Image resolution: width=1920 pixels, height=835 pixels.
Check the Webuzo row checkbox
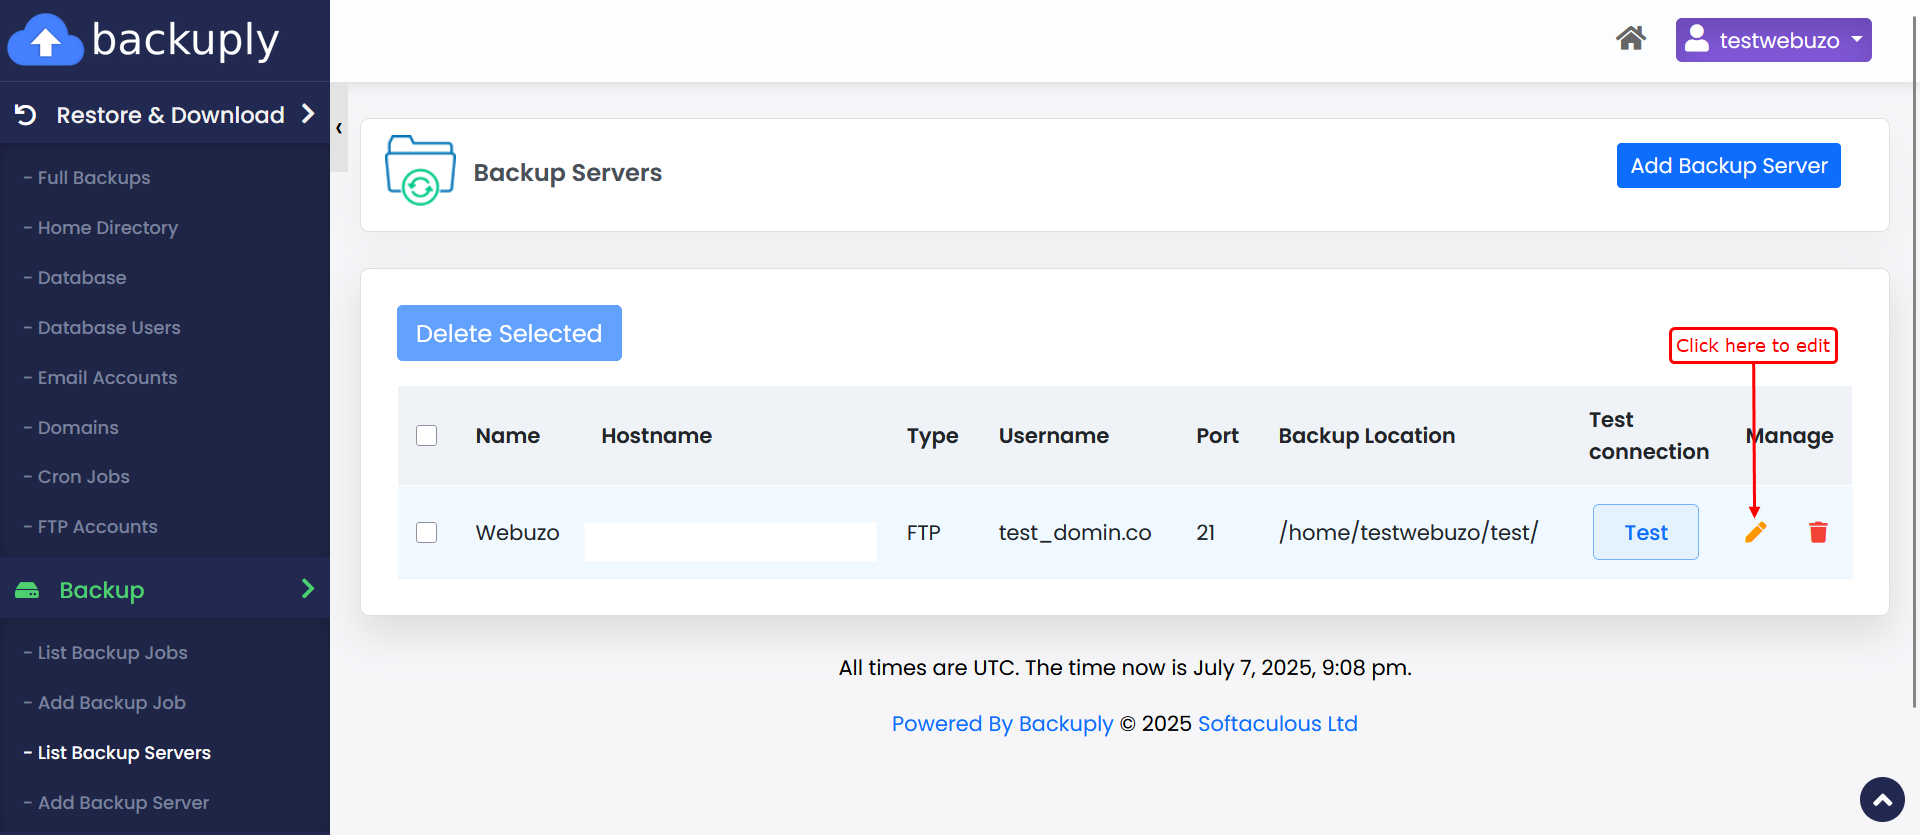(427, 532)
